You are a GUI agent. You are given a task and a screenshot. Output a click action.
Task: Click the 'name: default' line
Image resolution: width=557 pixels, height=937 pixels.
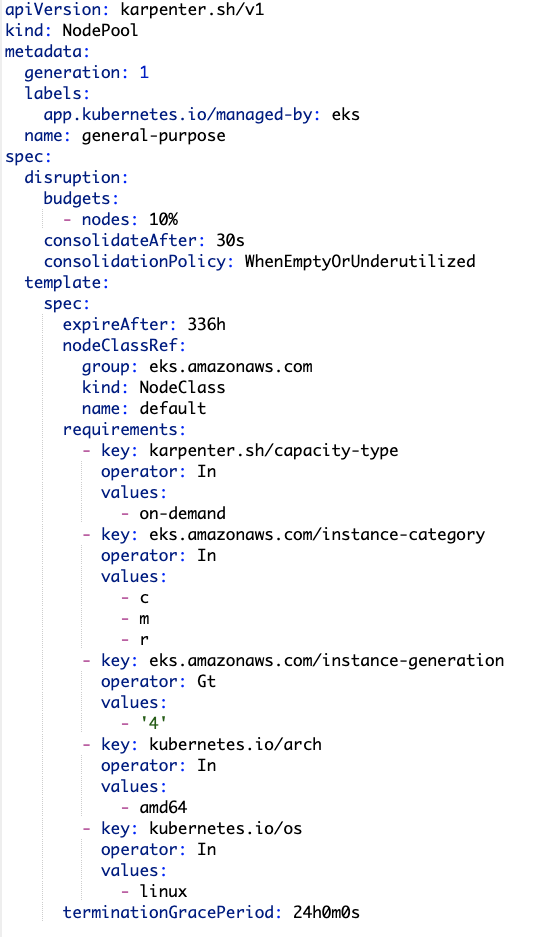tap(143, 408)
